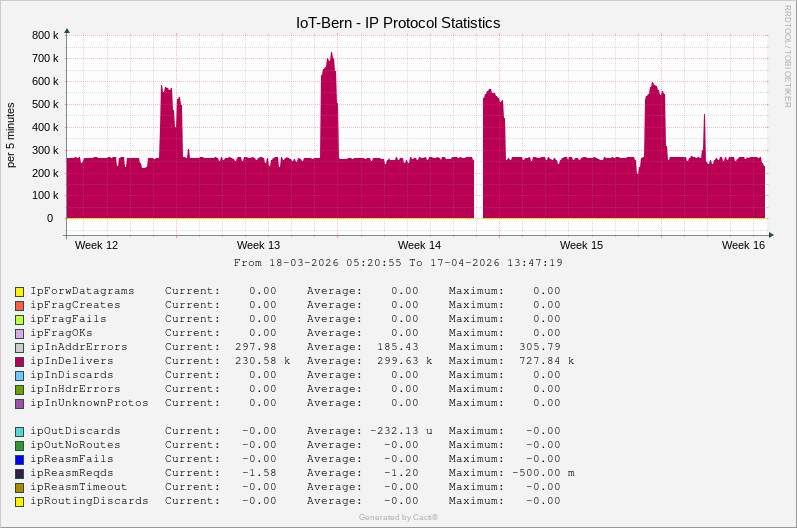Select the ipReasmReqds legend label
Image resolution: width=797 pixels, height=528 pixels.
click(x=71, y=473)
